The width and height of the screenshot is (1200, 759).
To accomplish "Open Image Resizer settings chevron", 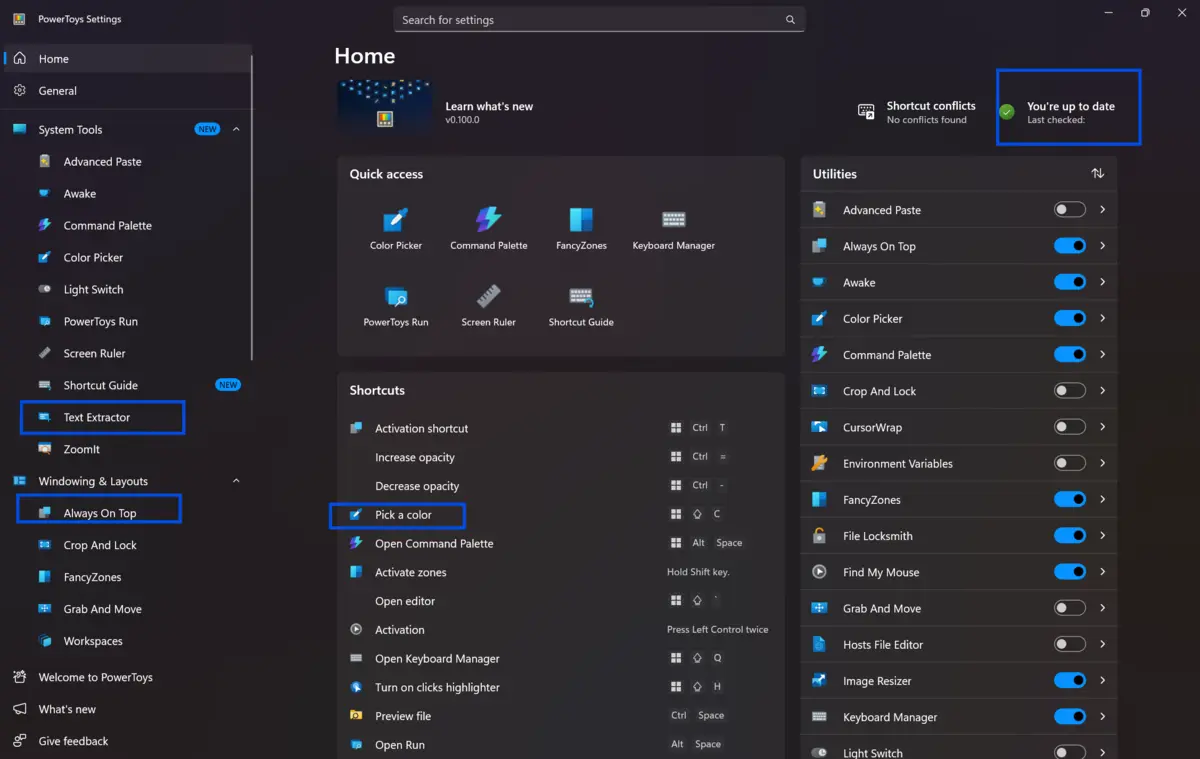I will (1102, 681).
